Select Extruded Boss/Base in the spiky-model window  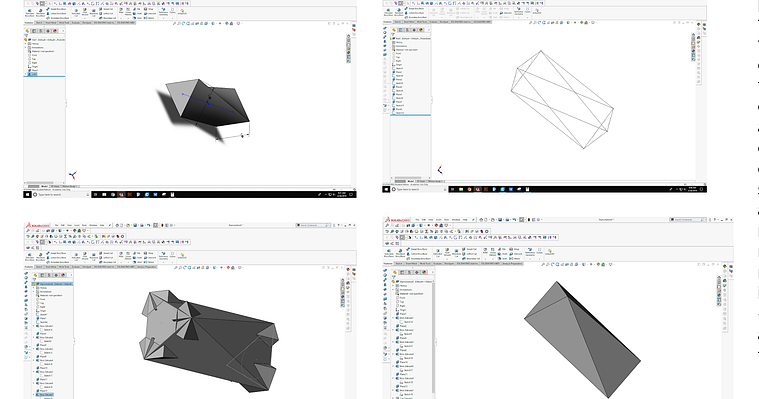point(30,256)
